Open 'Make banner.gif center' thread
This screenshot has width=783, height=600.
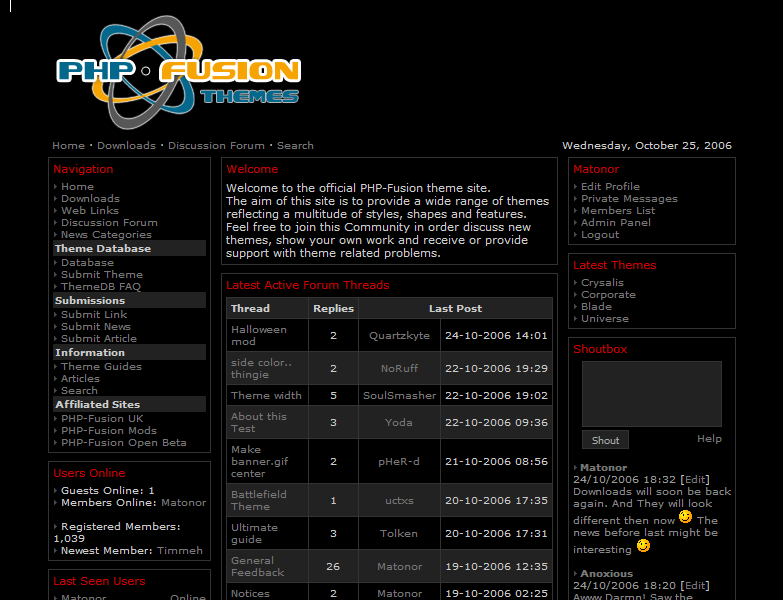[x=260, y=461]
